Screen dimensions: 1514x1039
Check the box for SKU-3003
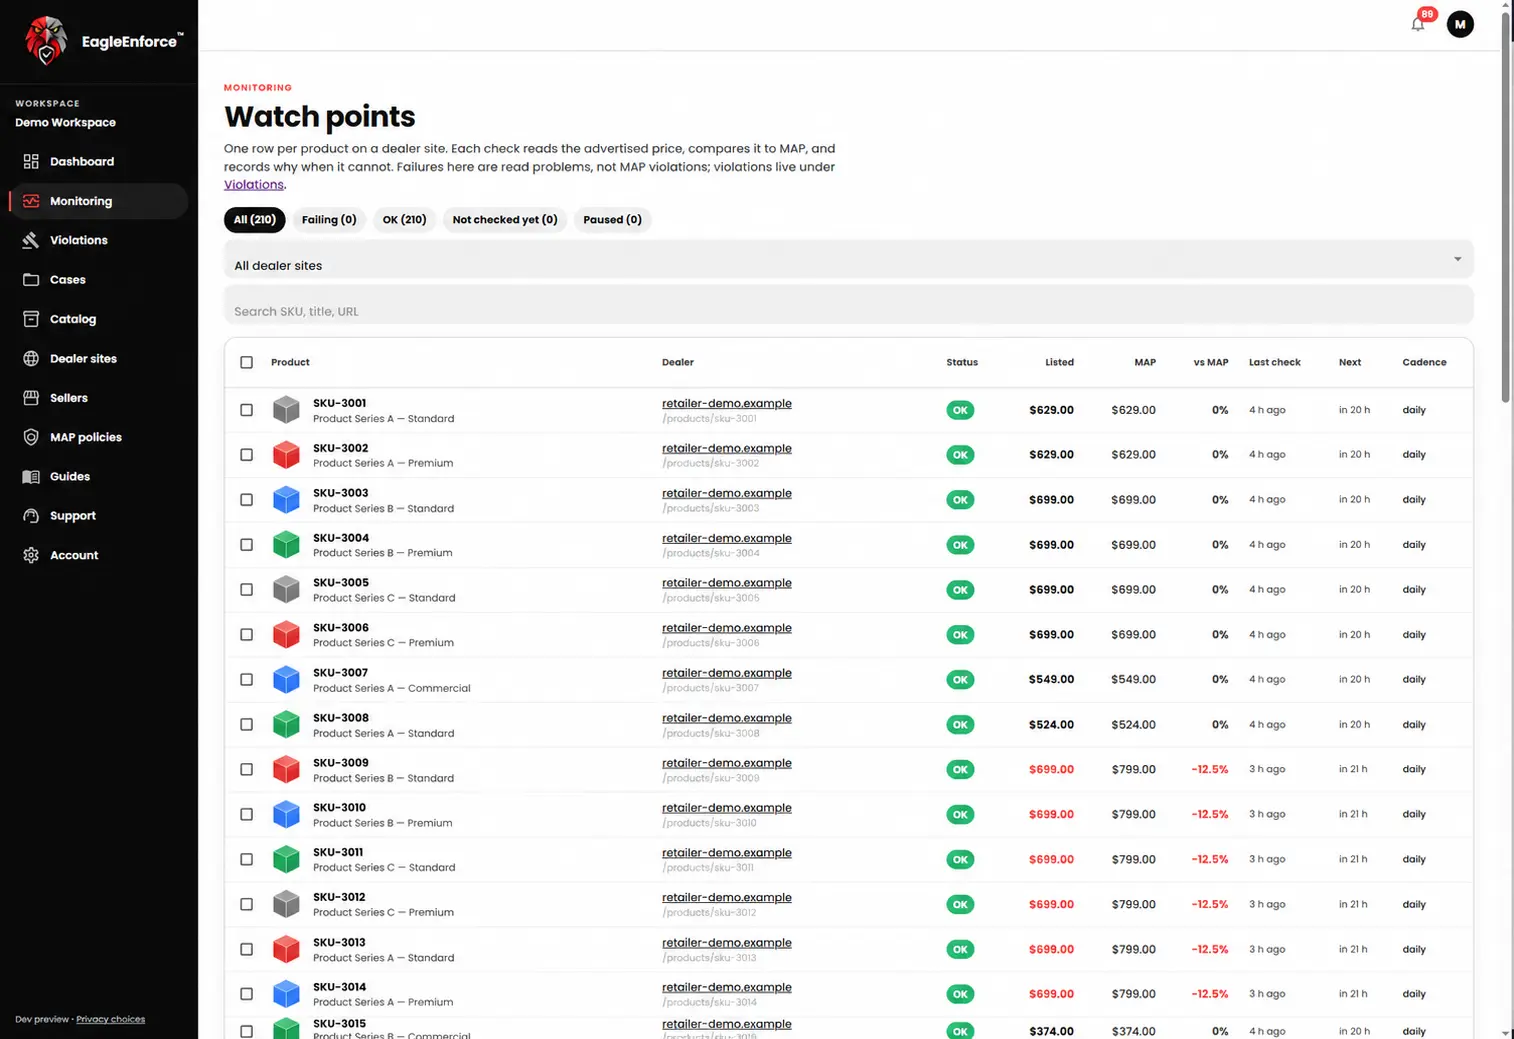point(247,500)
